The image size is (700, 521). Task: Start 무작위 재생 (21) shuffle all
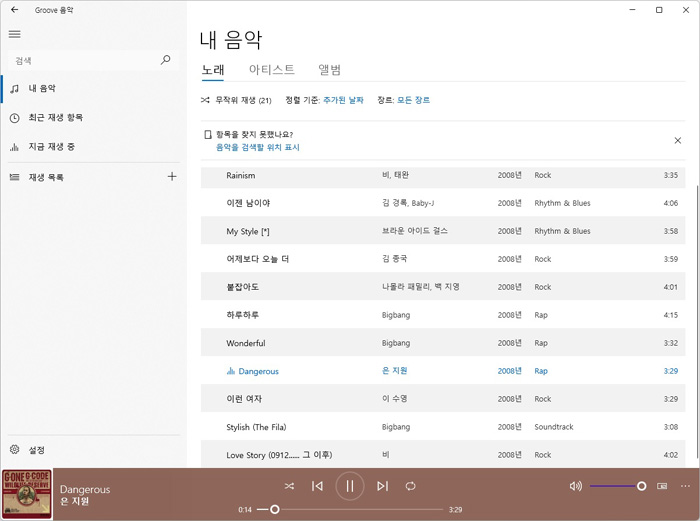pos(236,100)
